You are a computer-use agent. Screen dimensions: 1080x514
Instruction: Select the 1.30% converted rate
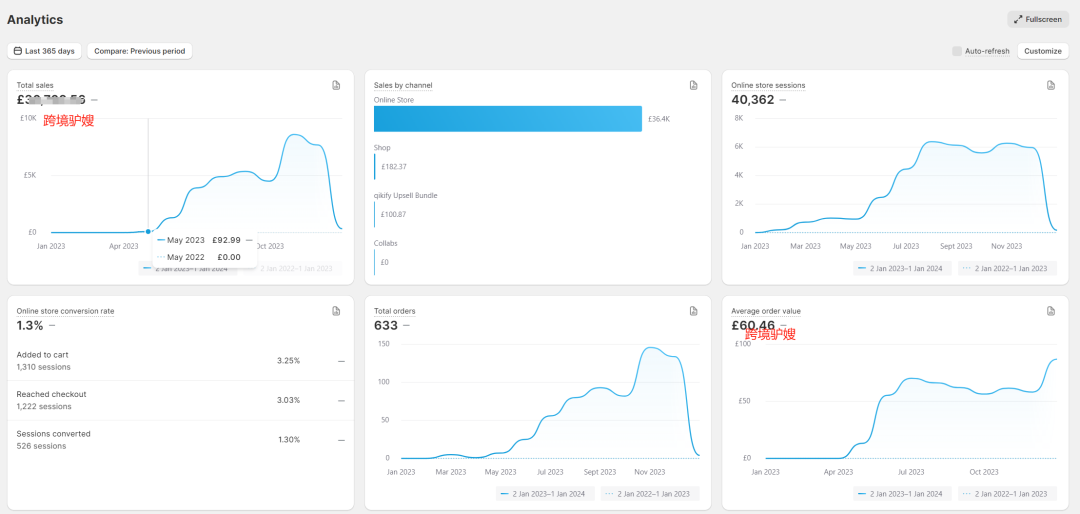[289, 440]
